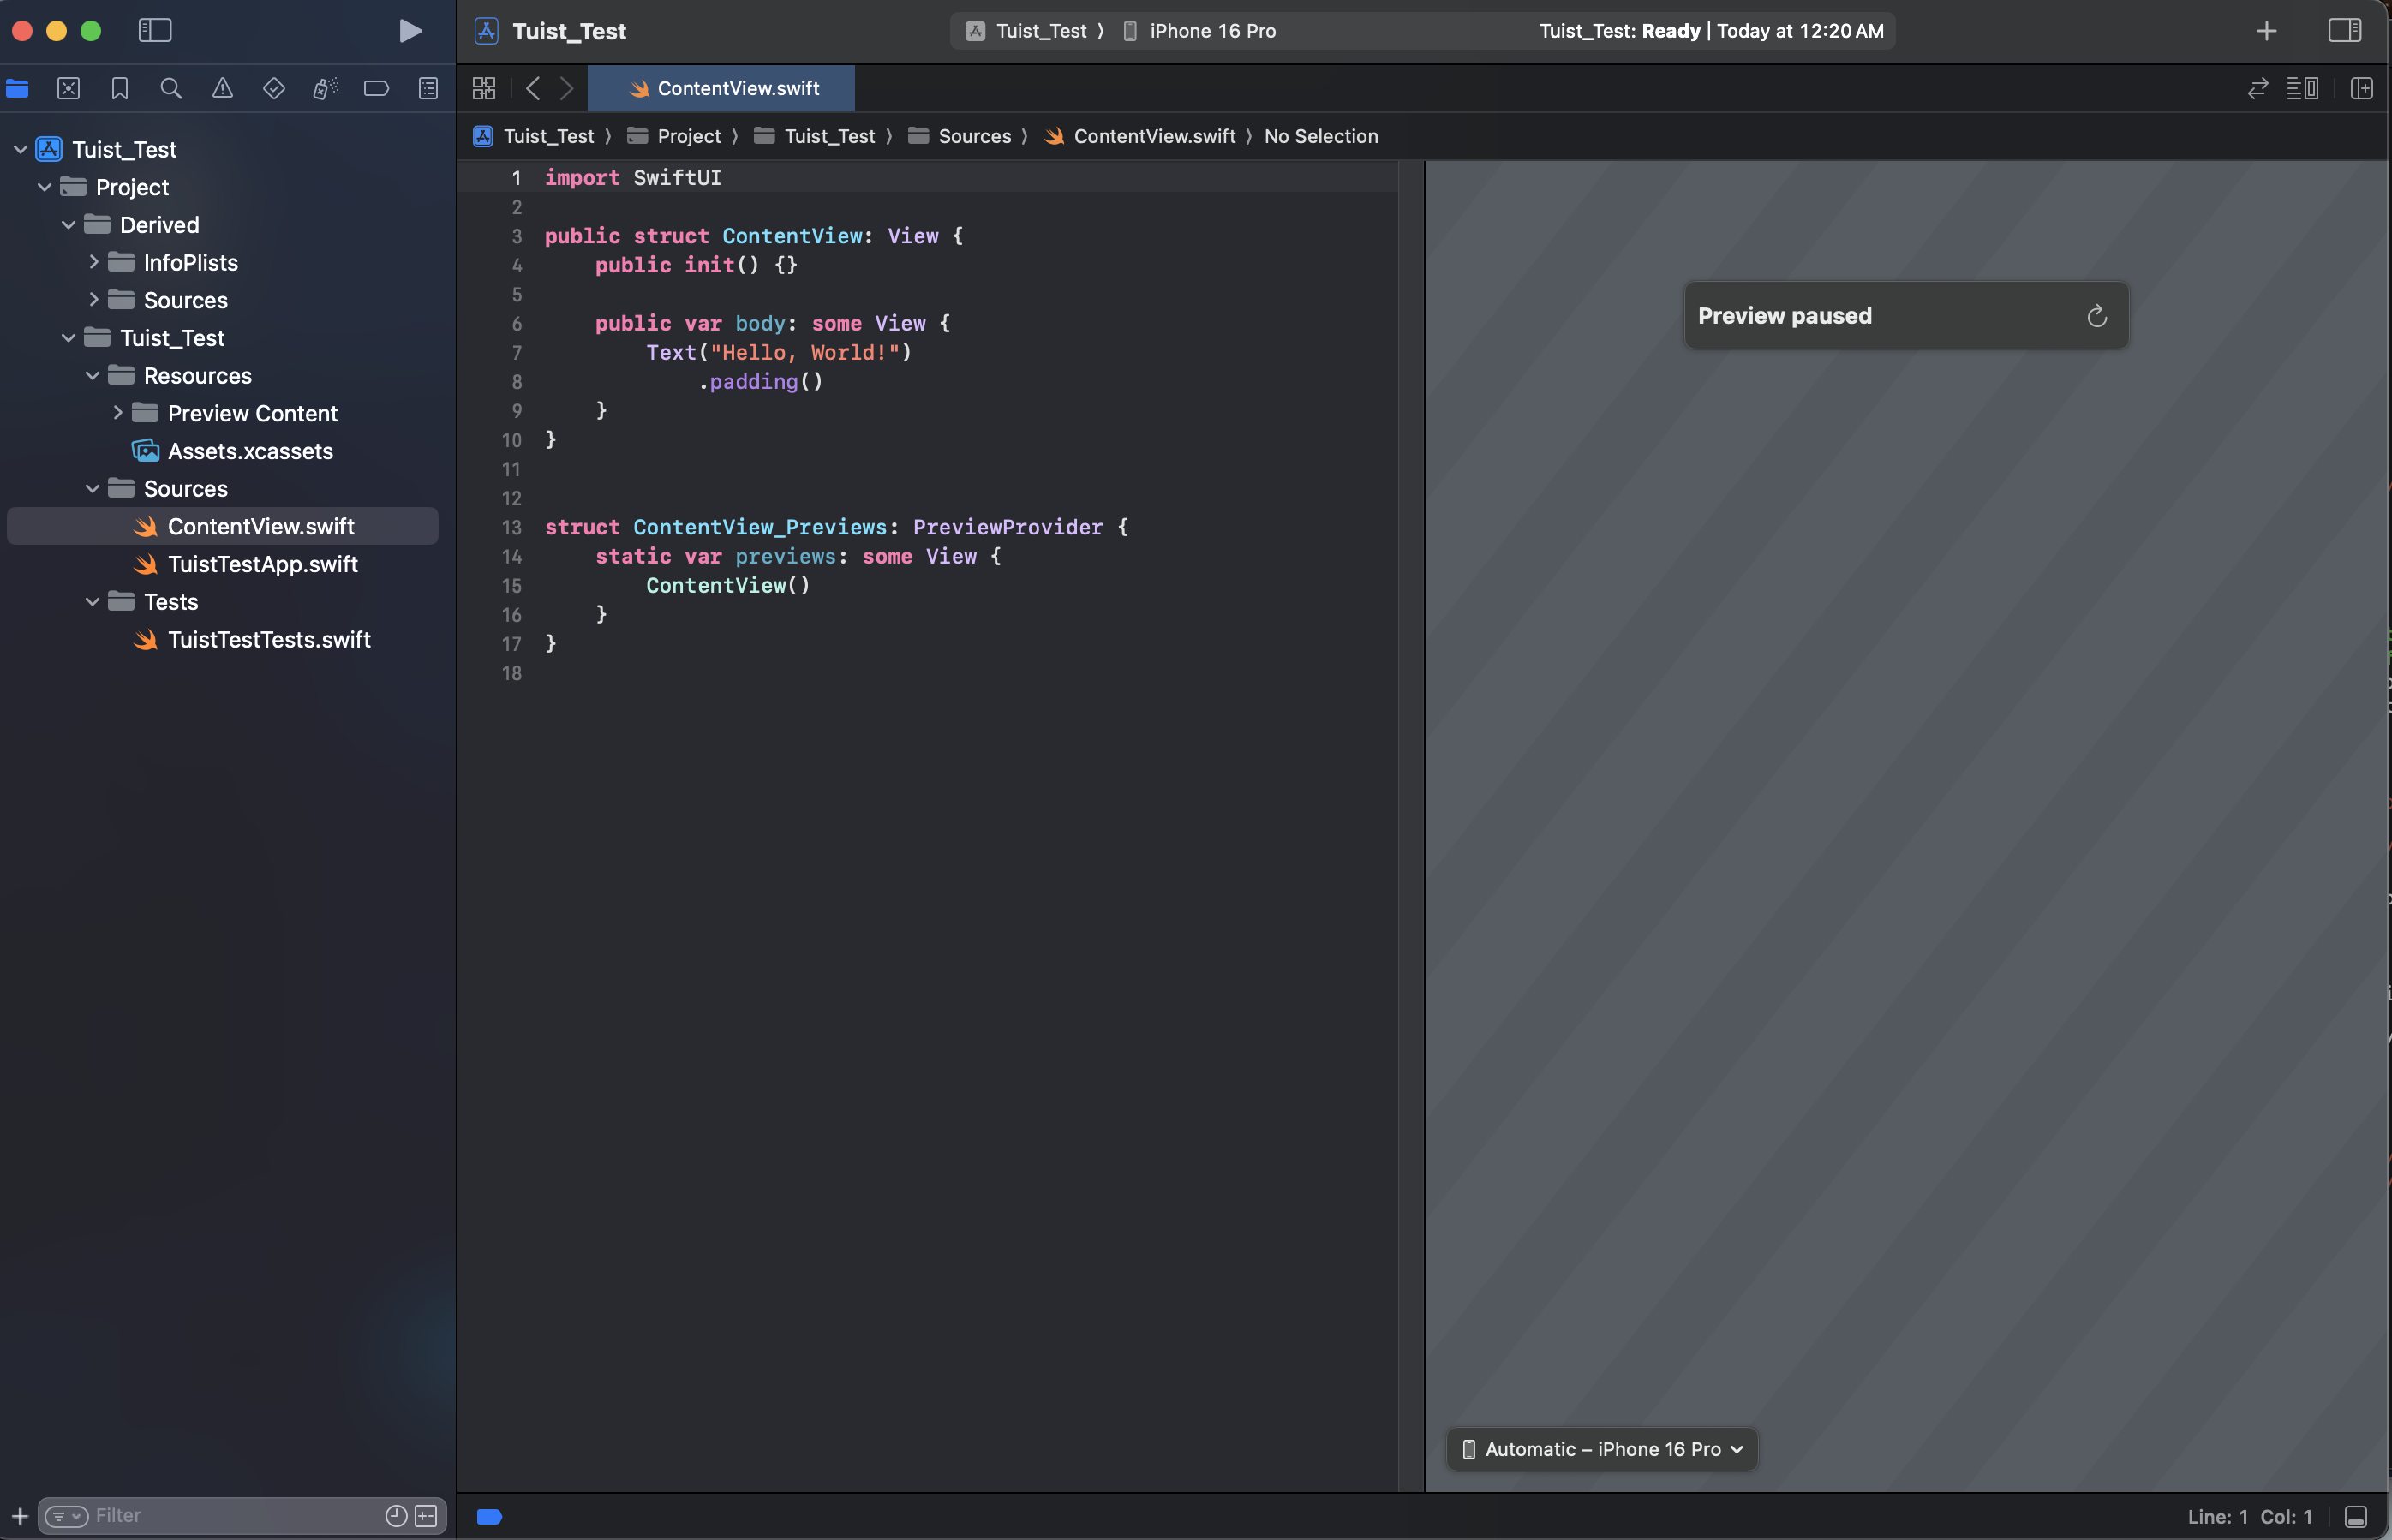Toggle the bottom debug area

coord(2356,1516)
